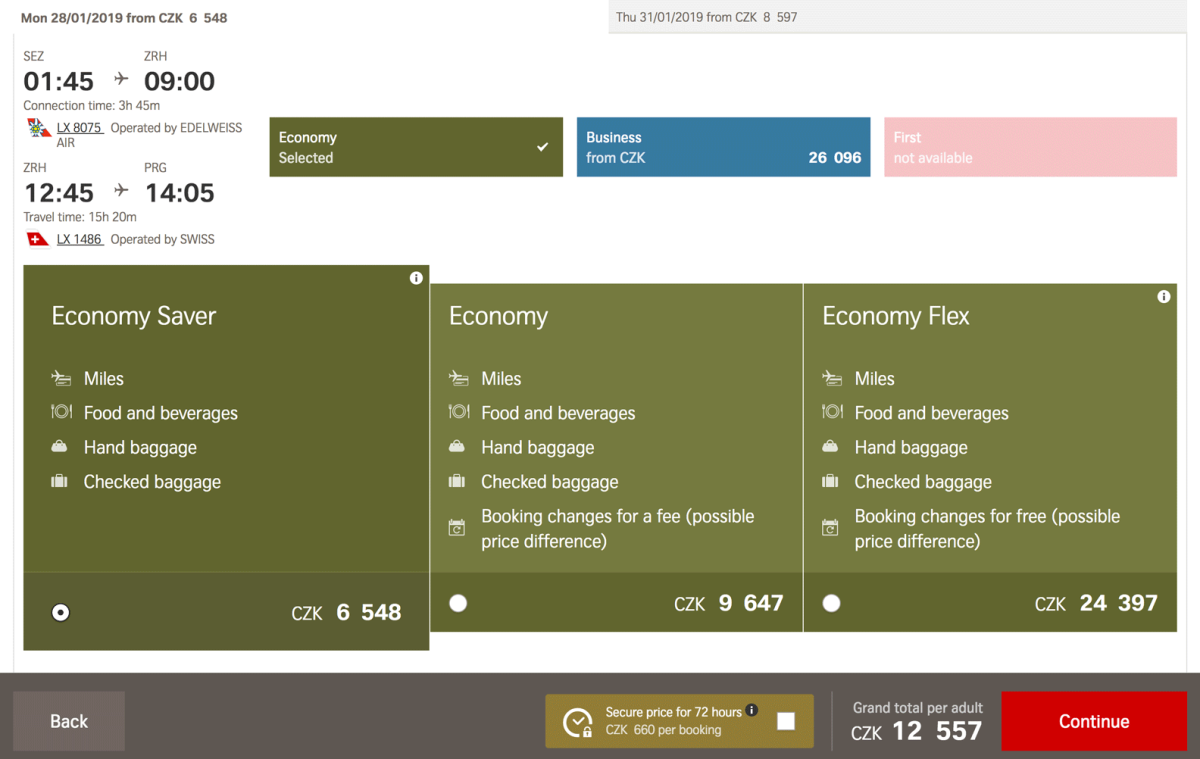
Task: Click the Back button
Action: [69, 721]
